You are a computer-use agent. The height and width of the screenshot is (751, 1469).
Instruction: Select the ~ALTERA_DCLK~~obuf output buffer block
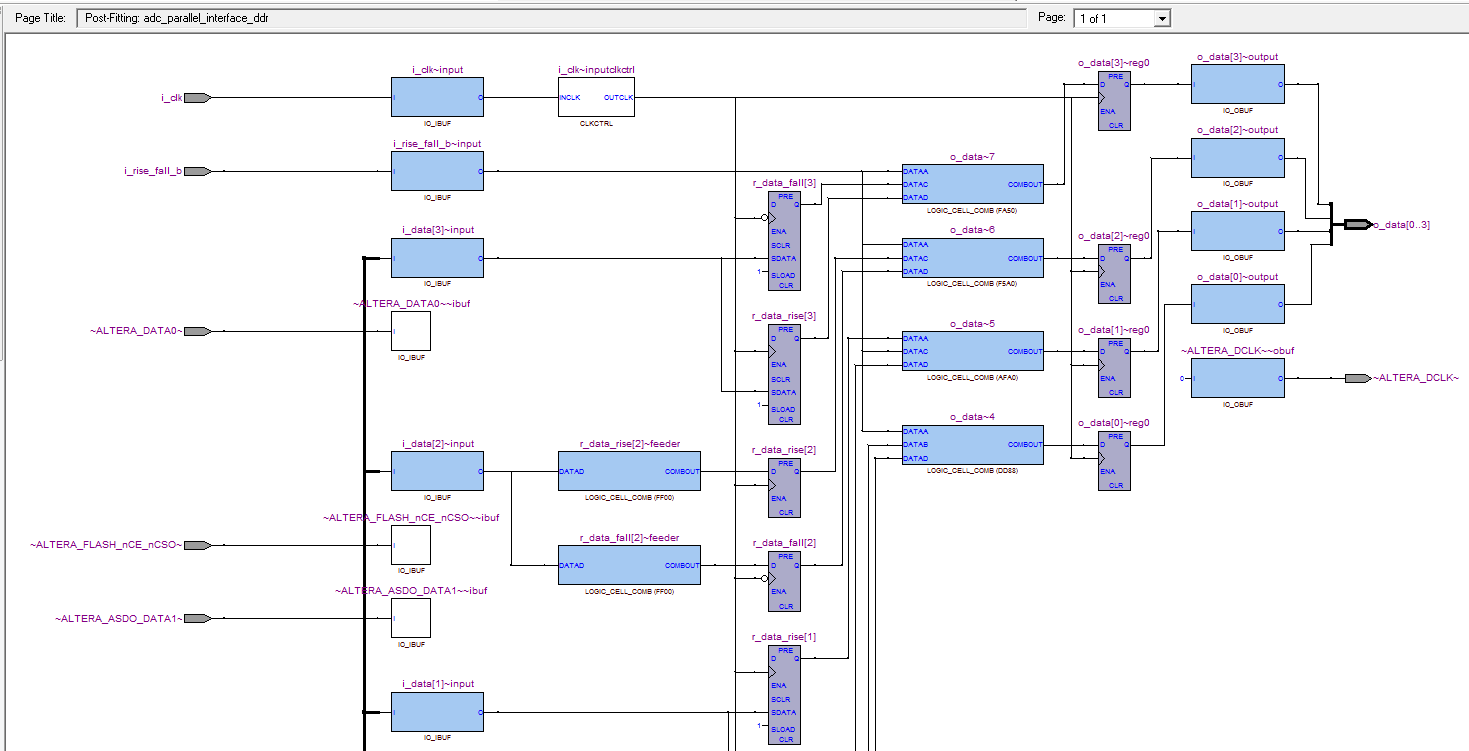click(x=1238, y=378)
